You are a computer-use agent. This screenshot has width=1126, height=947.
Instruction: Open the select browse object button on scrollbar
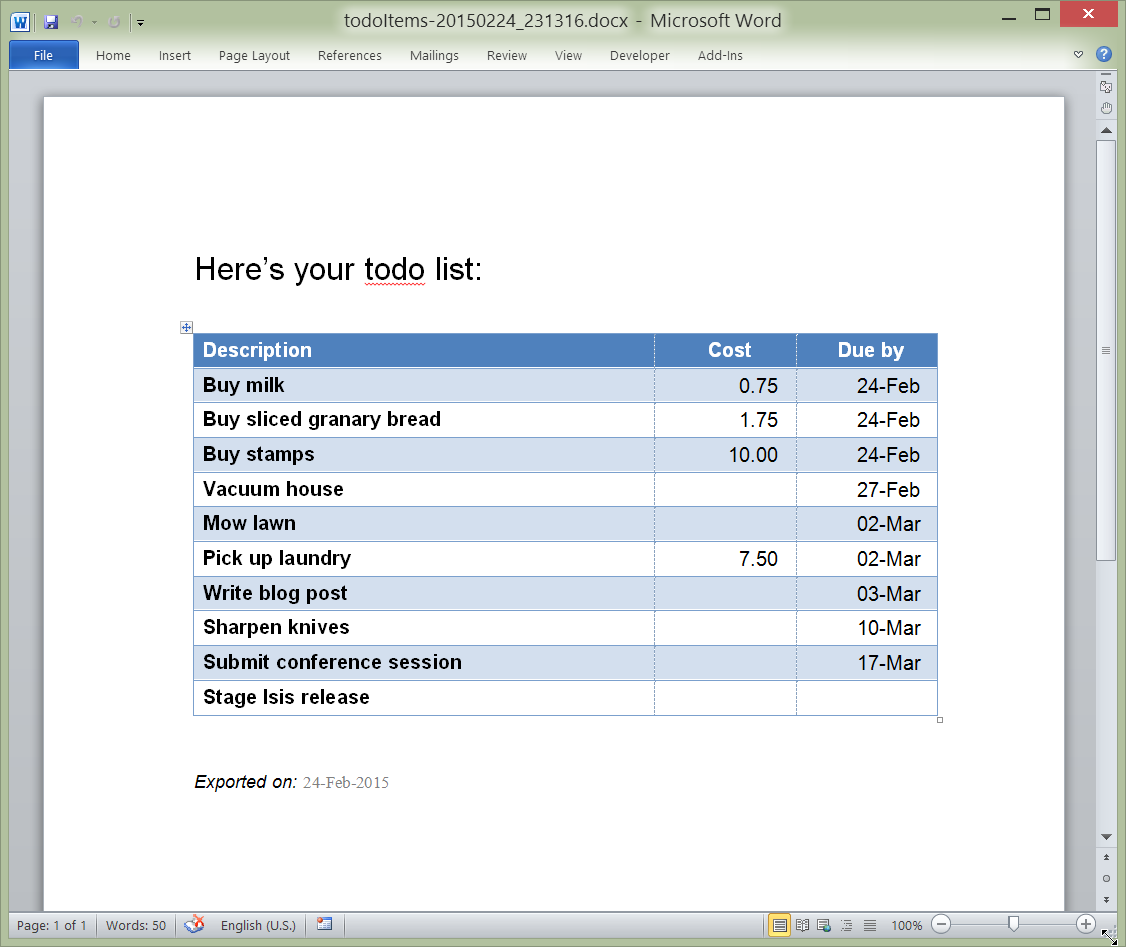coord(1105,878)
